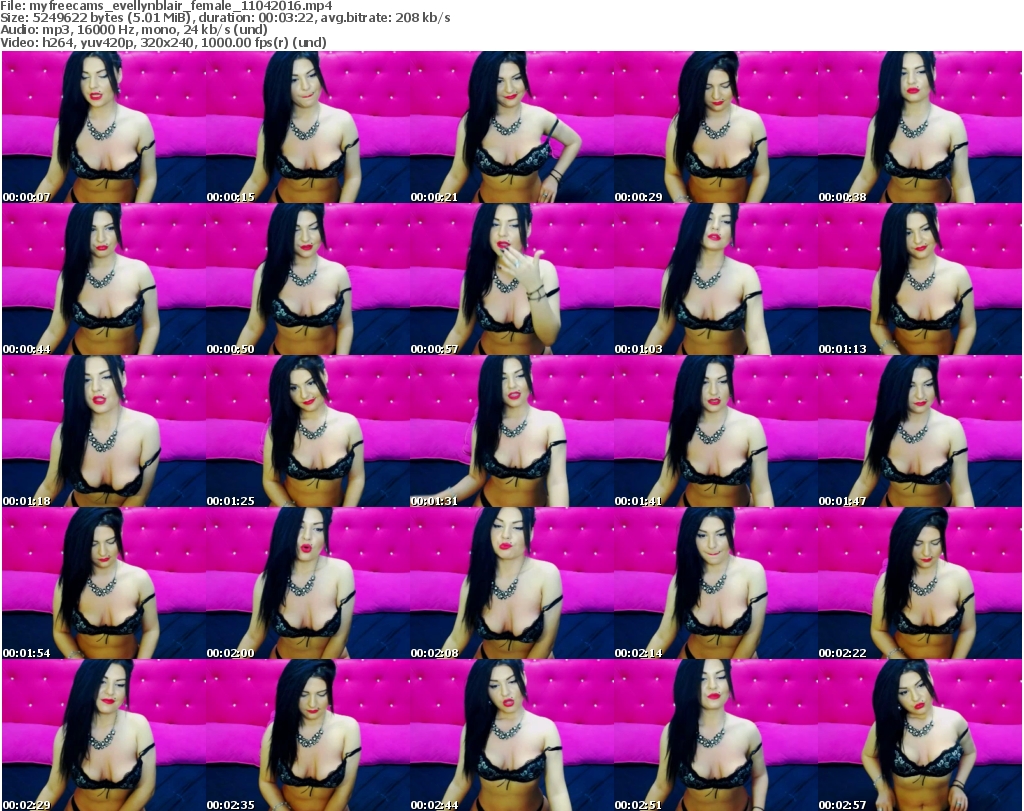View the frame at 00:02:44
Screen dimensions: 1024x811
(x=511, y=735)
